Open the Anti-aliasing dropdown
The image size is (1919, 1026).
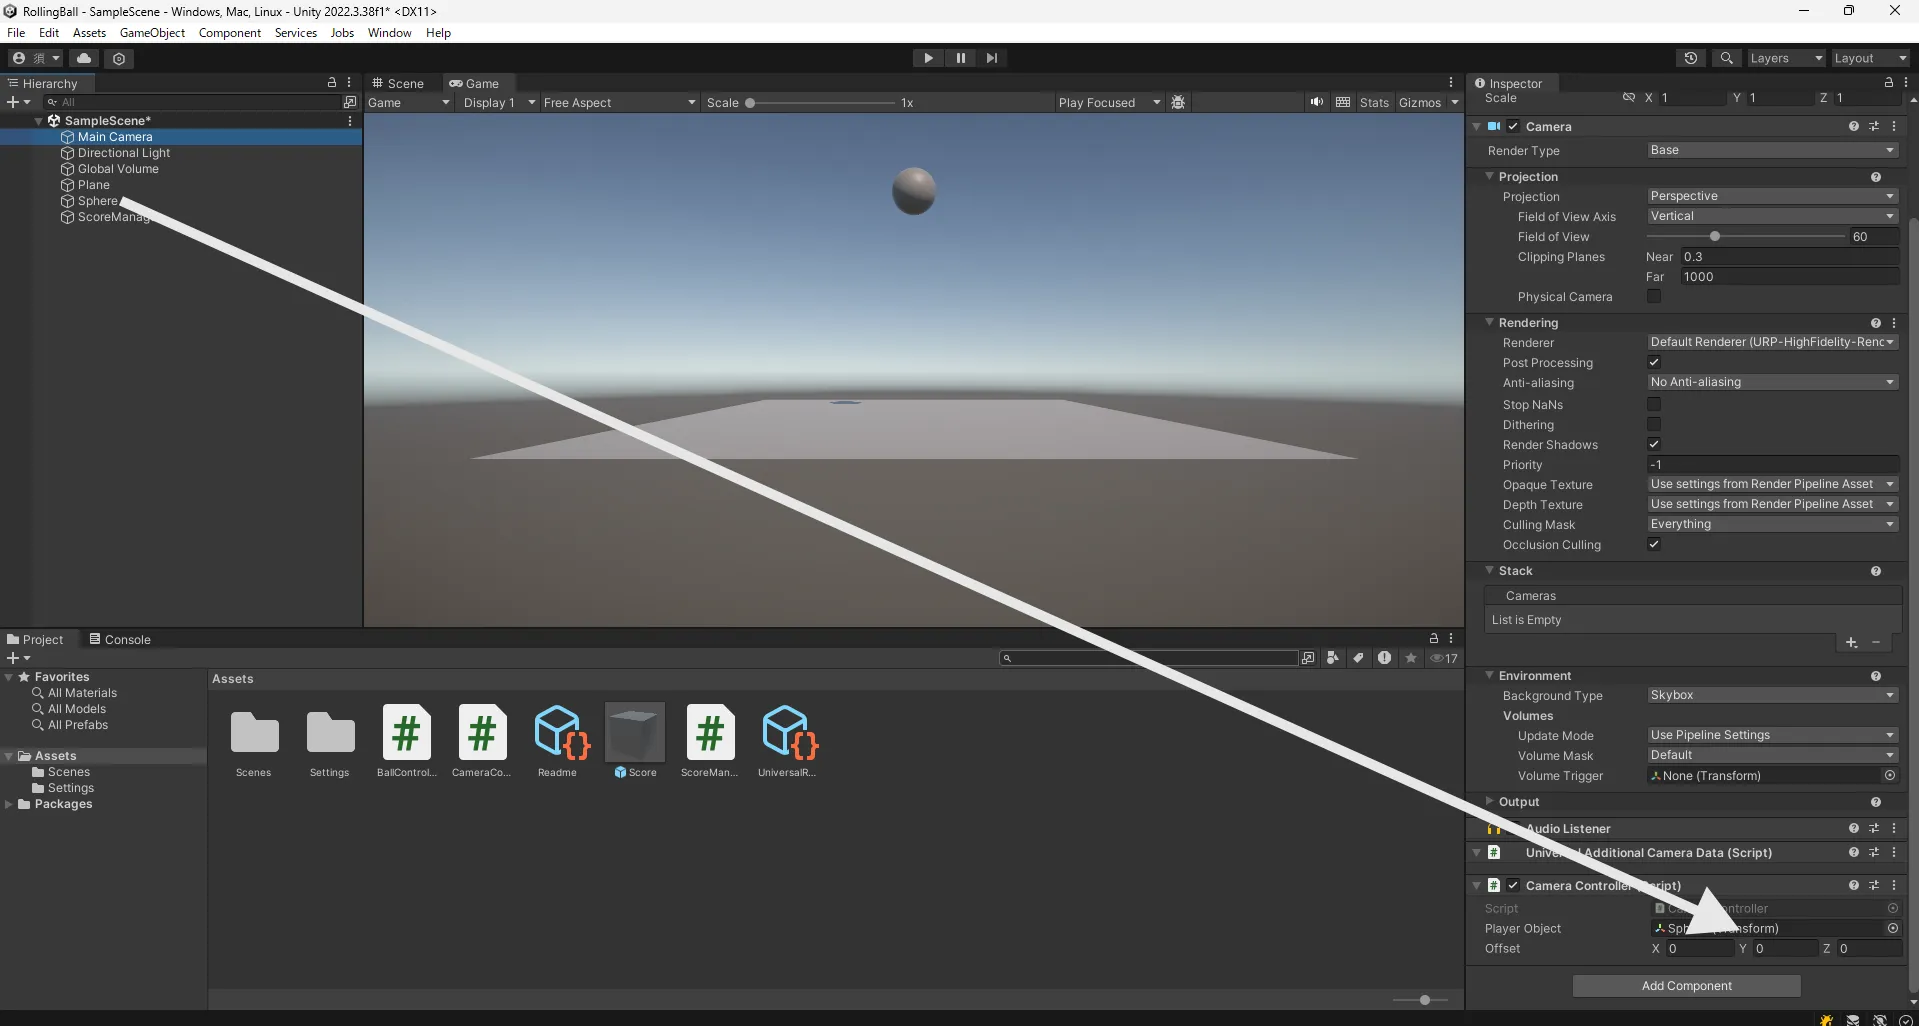[1772, 382]
